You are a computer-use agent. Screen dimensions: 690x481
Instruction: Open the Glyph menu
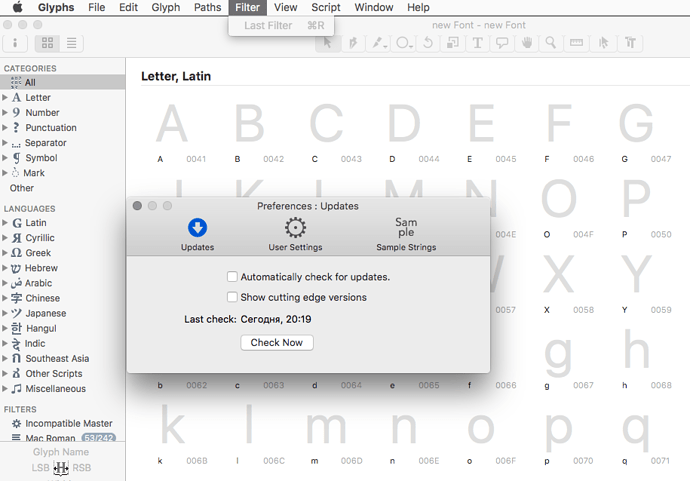[x=165, y=7]
